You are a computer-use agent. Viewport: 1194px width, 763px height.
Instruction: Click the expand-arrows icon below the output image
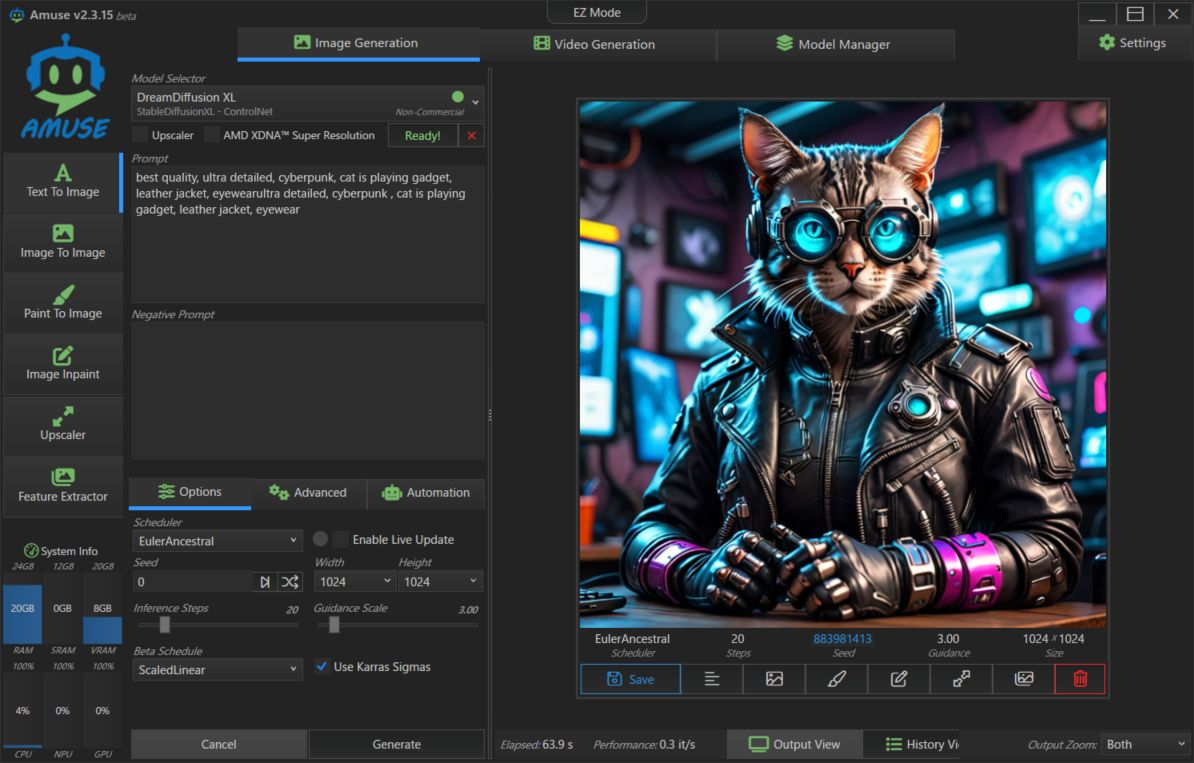point(961,679)
